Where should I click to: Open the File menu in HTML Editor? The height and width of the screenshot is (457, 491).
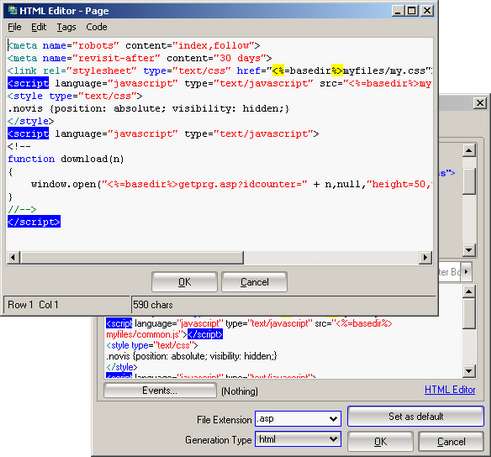tap(15, 27)
